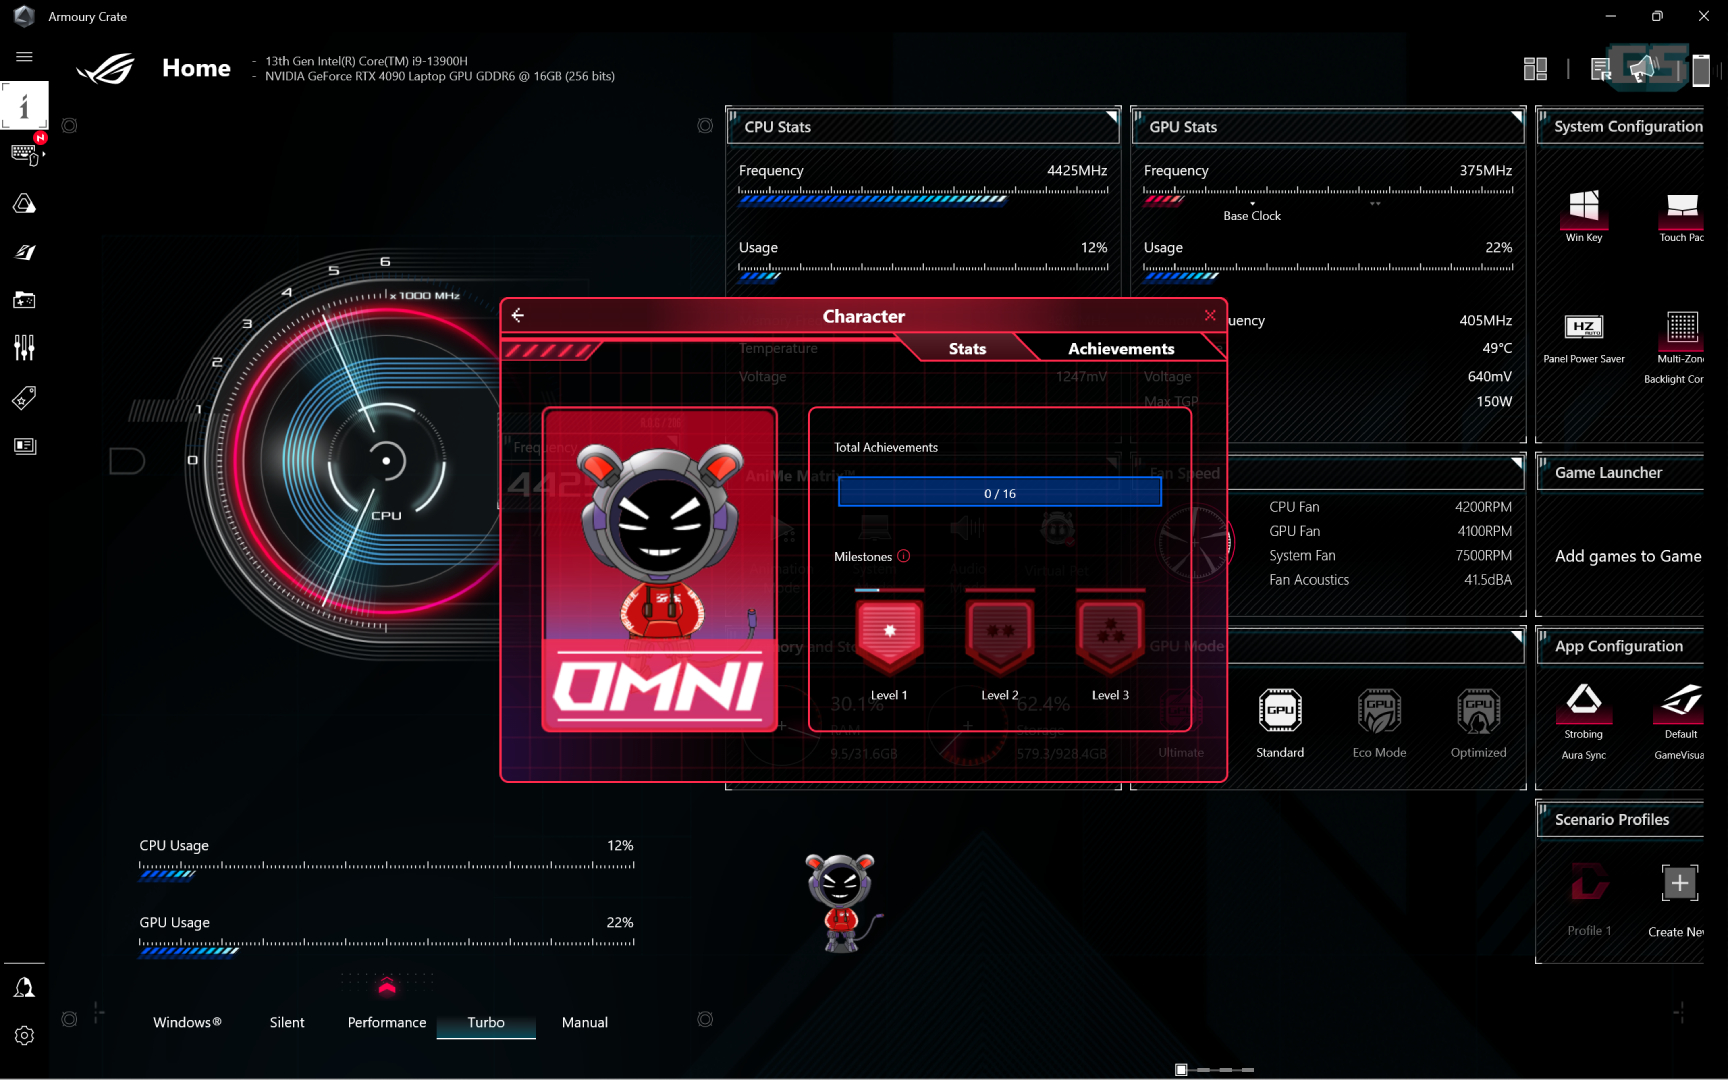This screenshot has width=1728, height=1080.
Task: Click the Milestones info icon
Action: coord(904,556)
